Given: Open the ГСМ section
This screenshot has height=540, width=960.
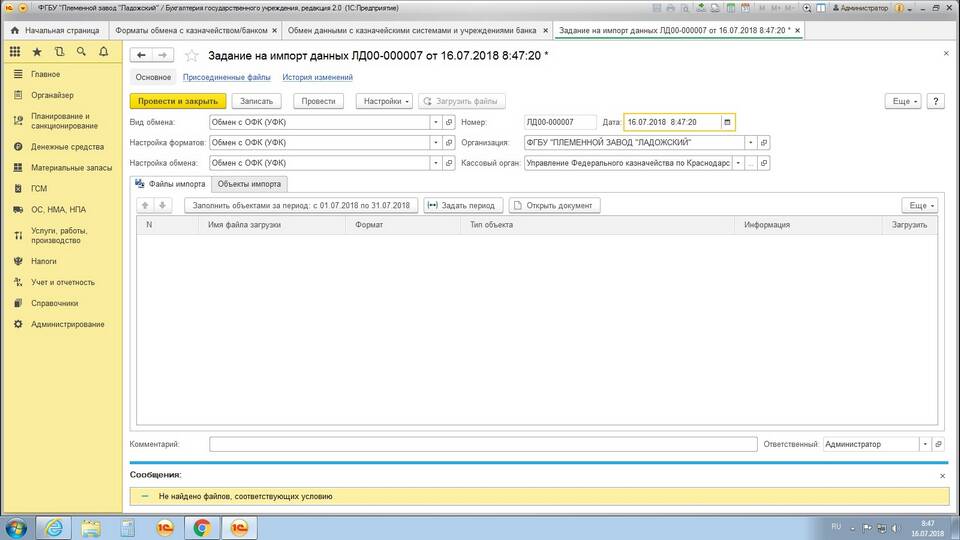Looking at the screenshot, I should pos(39,189).
